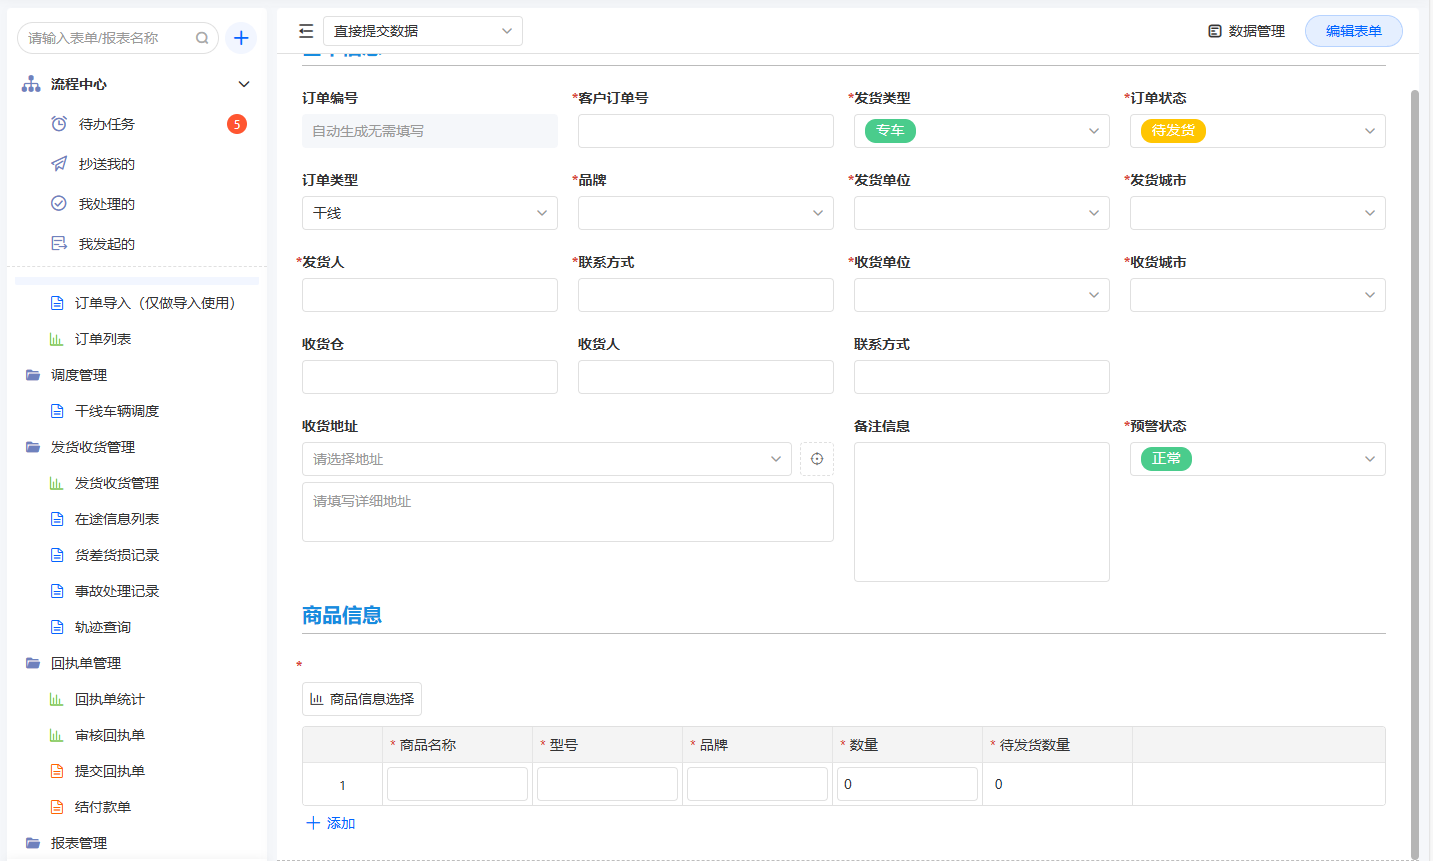
Task: Click the 编辑表单 button
Action: pyautogui.click(x=1354, y=31)
